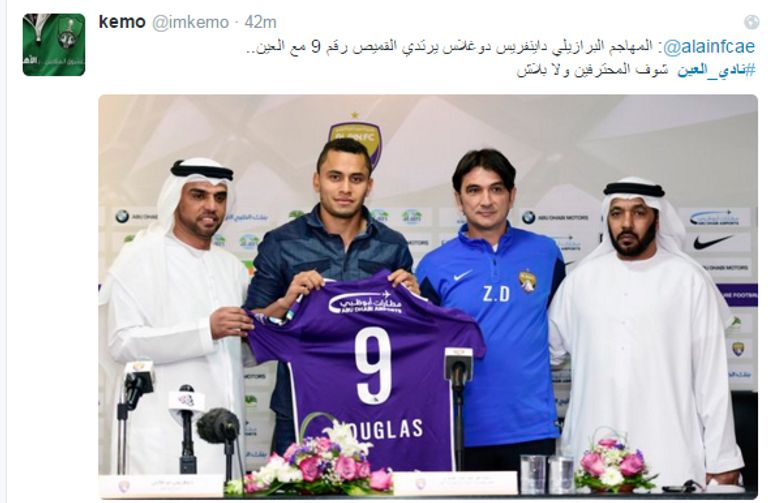Open the kemo display name link
Viewport: 768px width, 503px height.
[122, 22]
